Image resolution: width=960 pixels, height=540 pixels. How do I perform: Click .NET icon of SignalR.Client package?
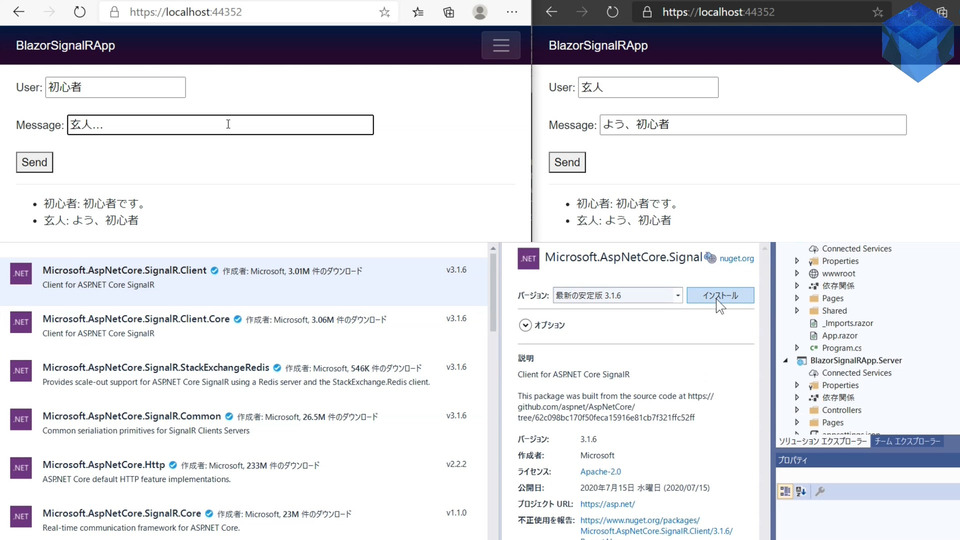21,274
